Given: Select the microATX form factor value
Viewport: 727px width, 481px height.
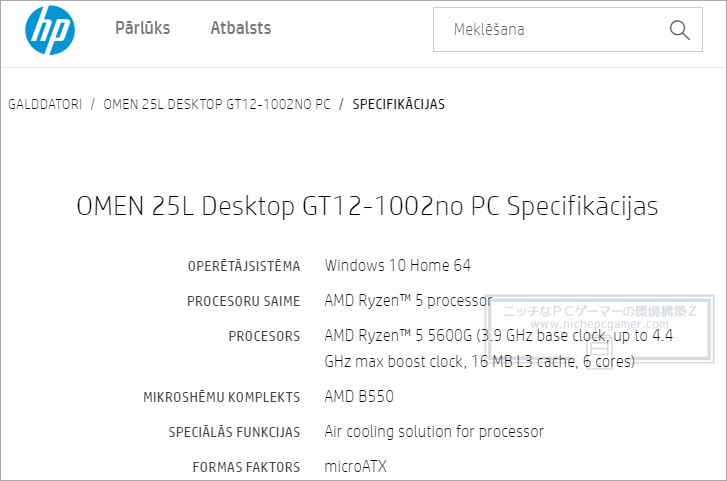Looking at the screenshot, I should point(356,466).
